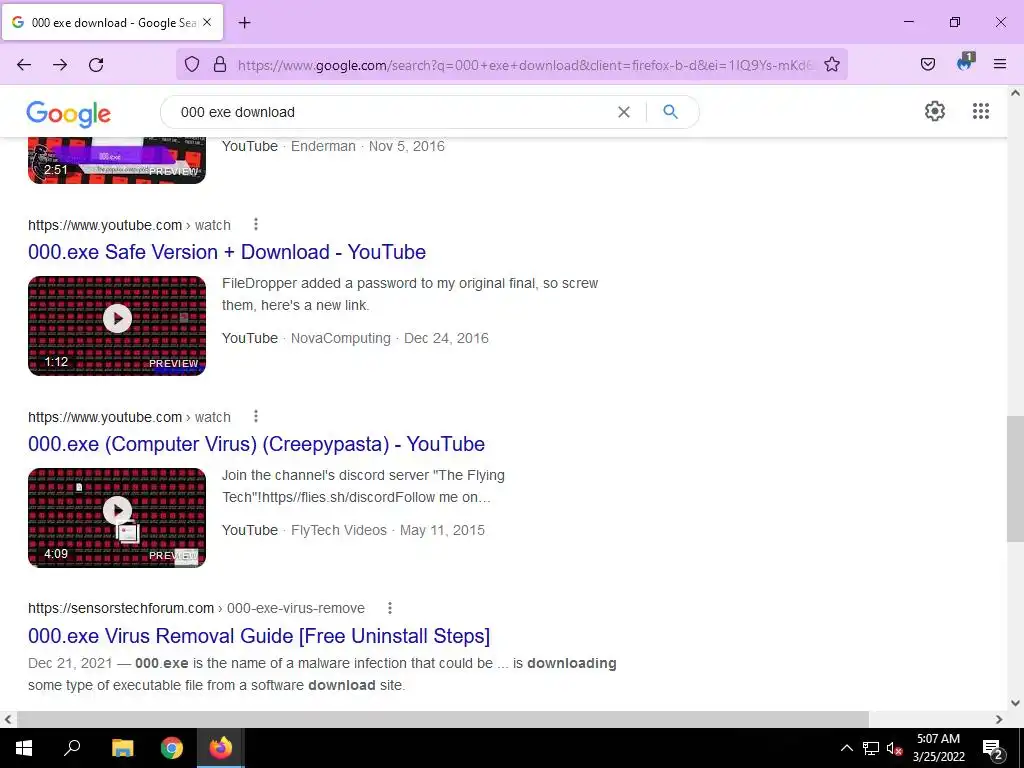
Task: Reload the page with the refresh icon
Action: tap(96, 65)
